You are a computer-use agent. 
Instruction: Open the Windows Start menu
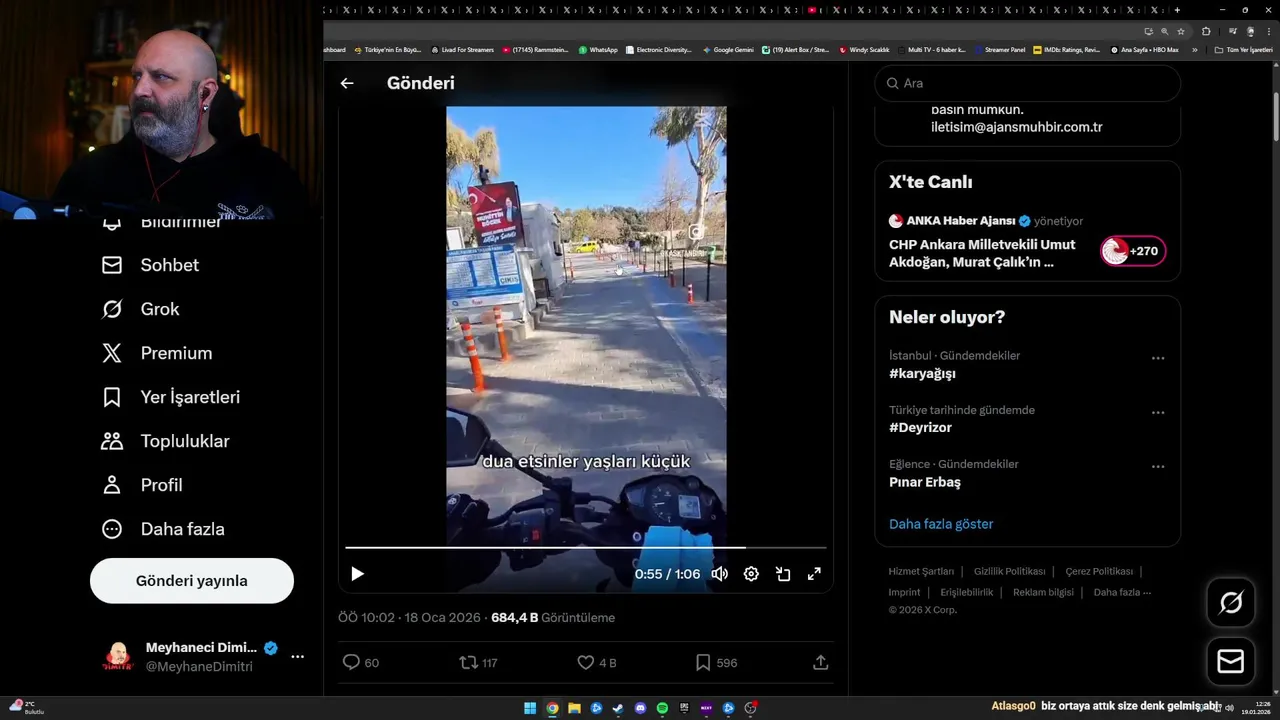[529, 708]
